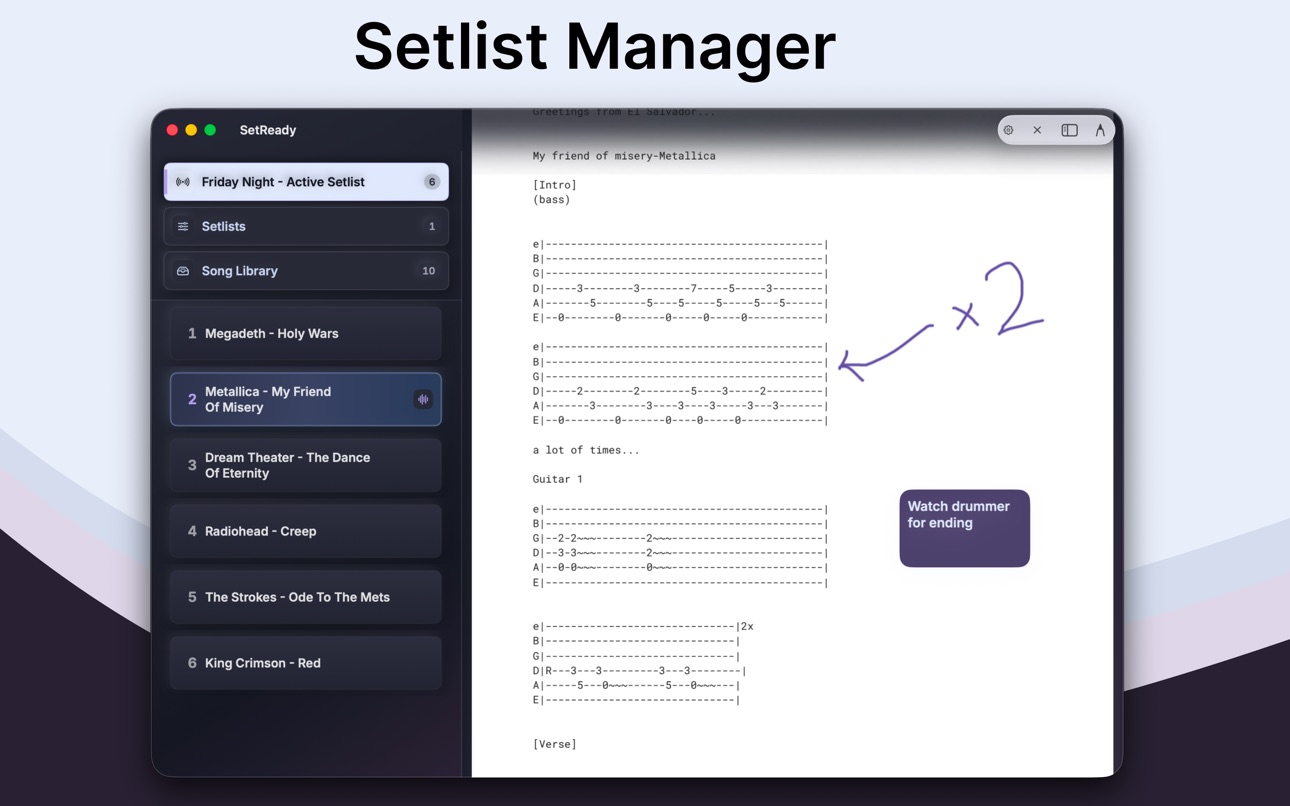Click the 'a lot of times...' text
The width and height of the screenshot is (1290, 806).
click(586, 450)
